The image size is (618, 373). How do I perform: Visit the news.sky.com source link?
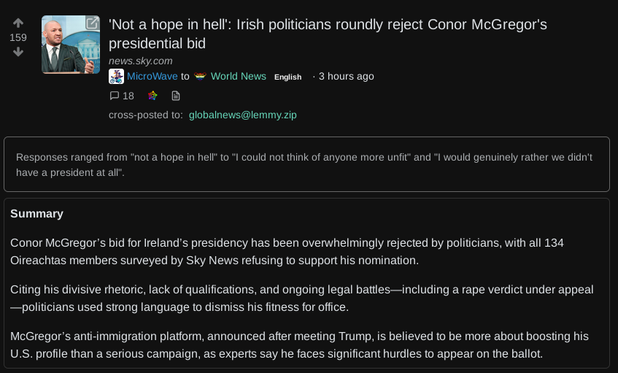pyautogui.click(x=140, y=61)
